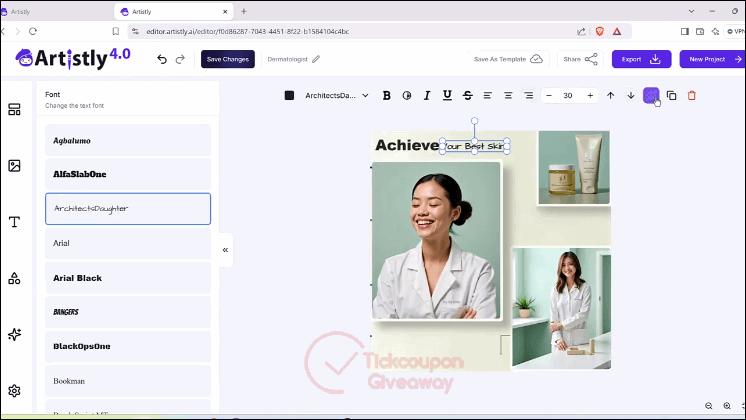Open the images panel in sidebar
The height and width of the screenshot is (420, 746).
(14, 166)
